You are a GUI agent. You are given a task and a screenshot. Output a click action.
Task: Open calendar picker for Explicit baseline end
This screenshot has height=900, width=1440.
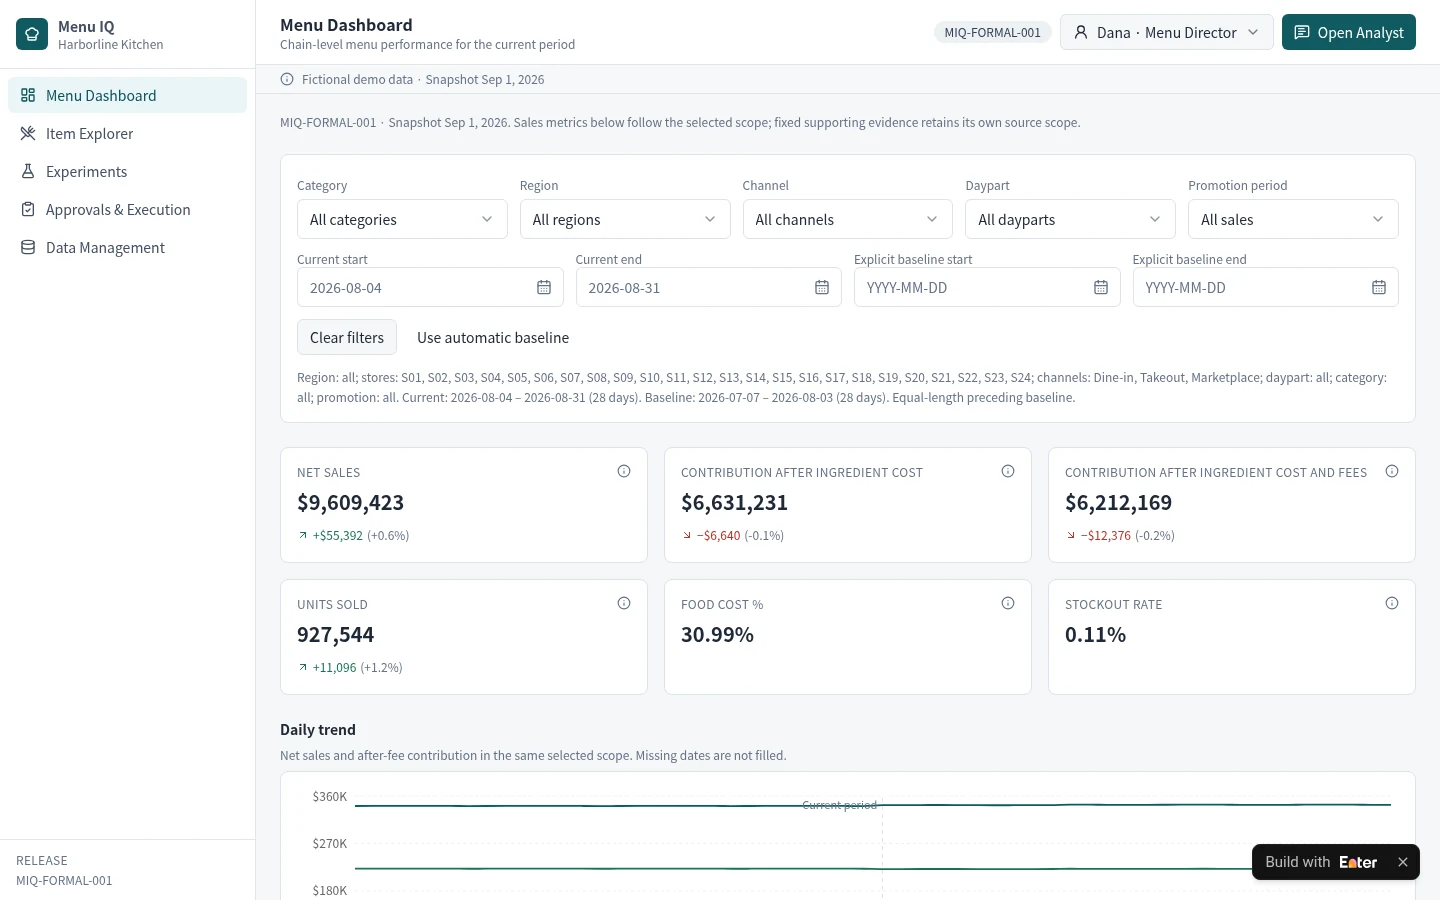click(x=1379, y=287)
